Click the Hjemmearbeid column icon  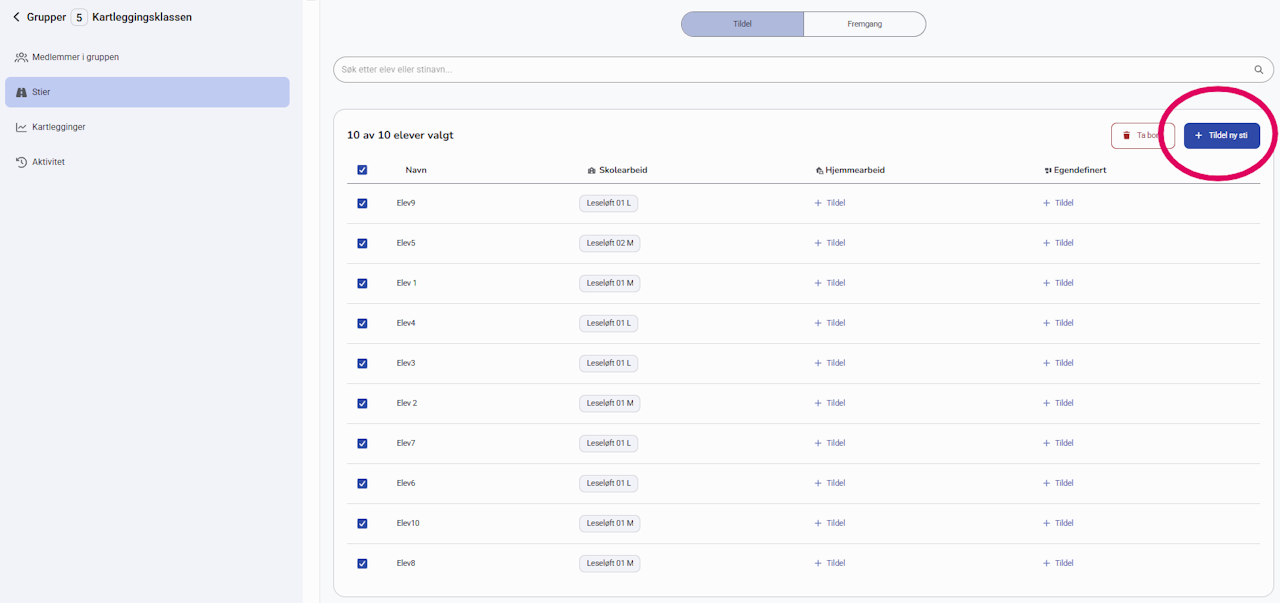click(x=819, y=170)
